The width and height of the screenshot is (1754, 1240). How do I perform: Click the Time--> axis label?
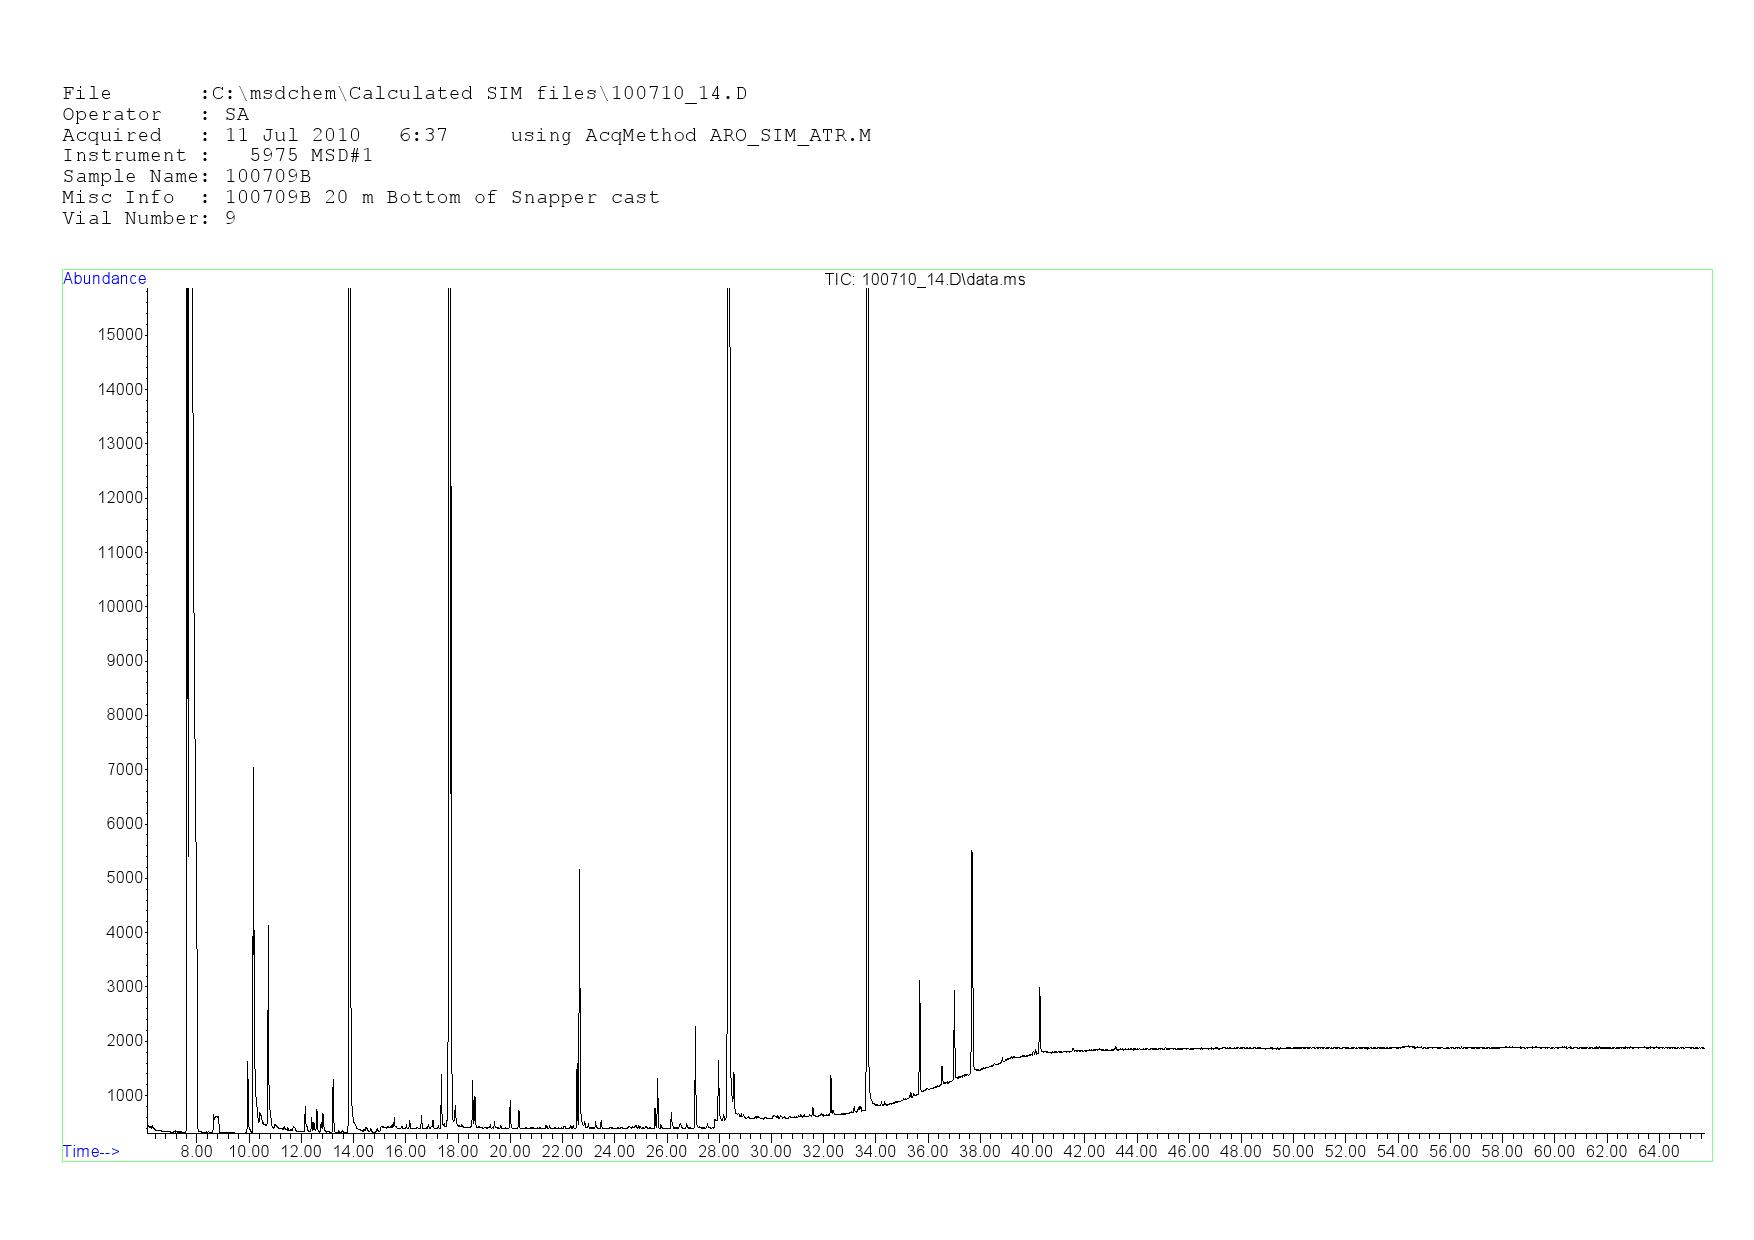(x=91, y=1152)
